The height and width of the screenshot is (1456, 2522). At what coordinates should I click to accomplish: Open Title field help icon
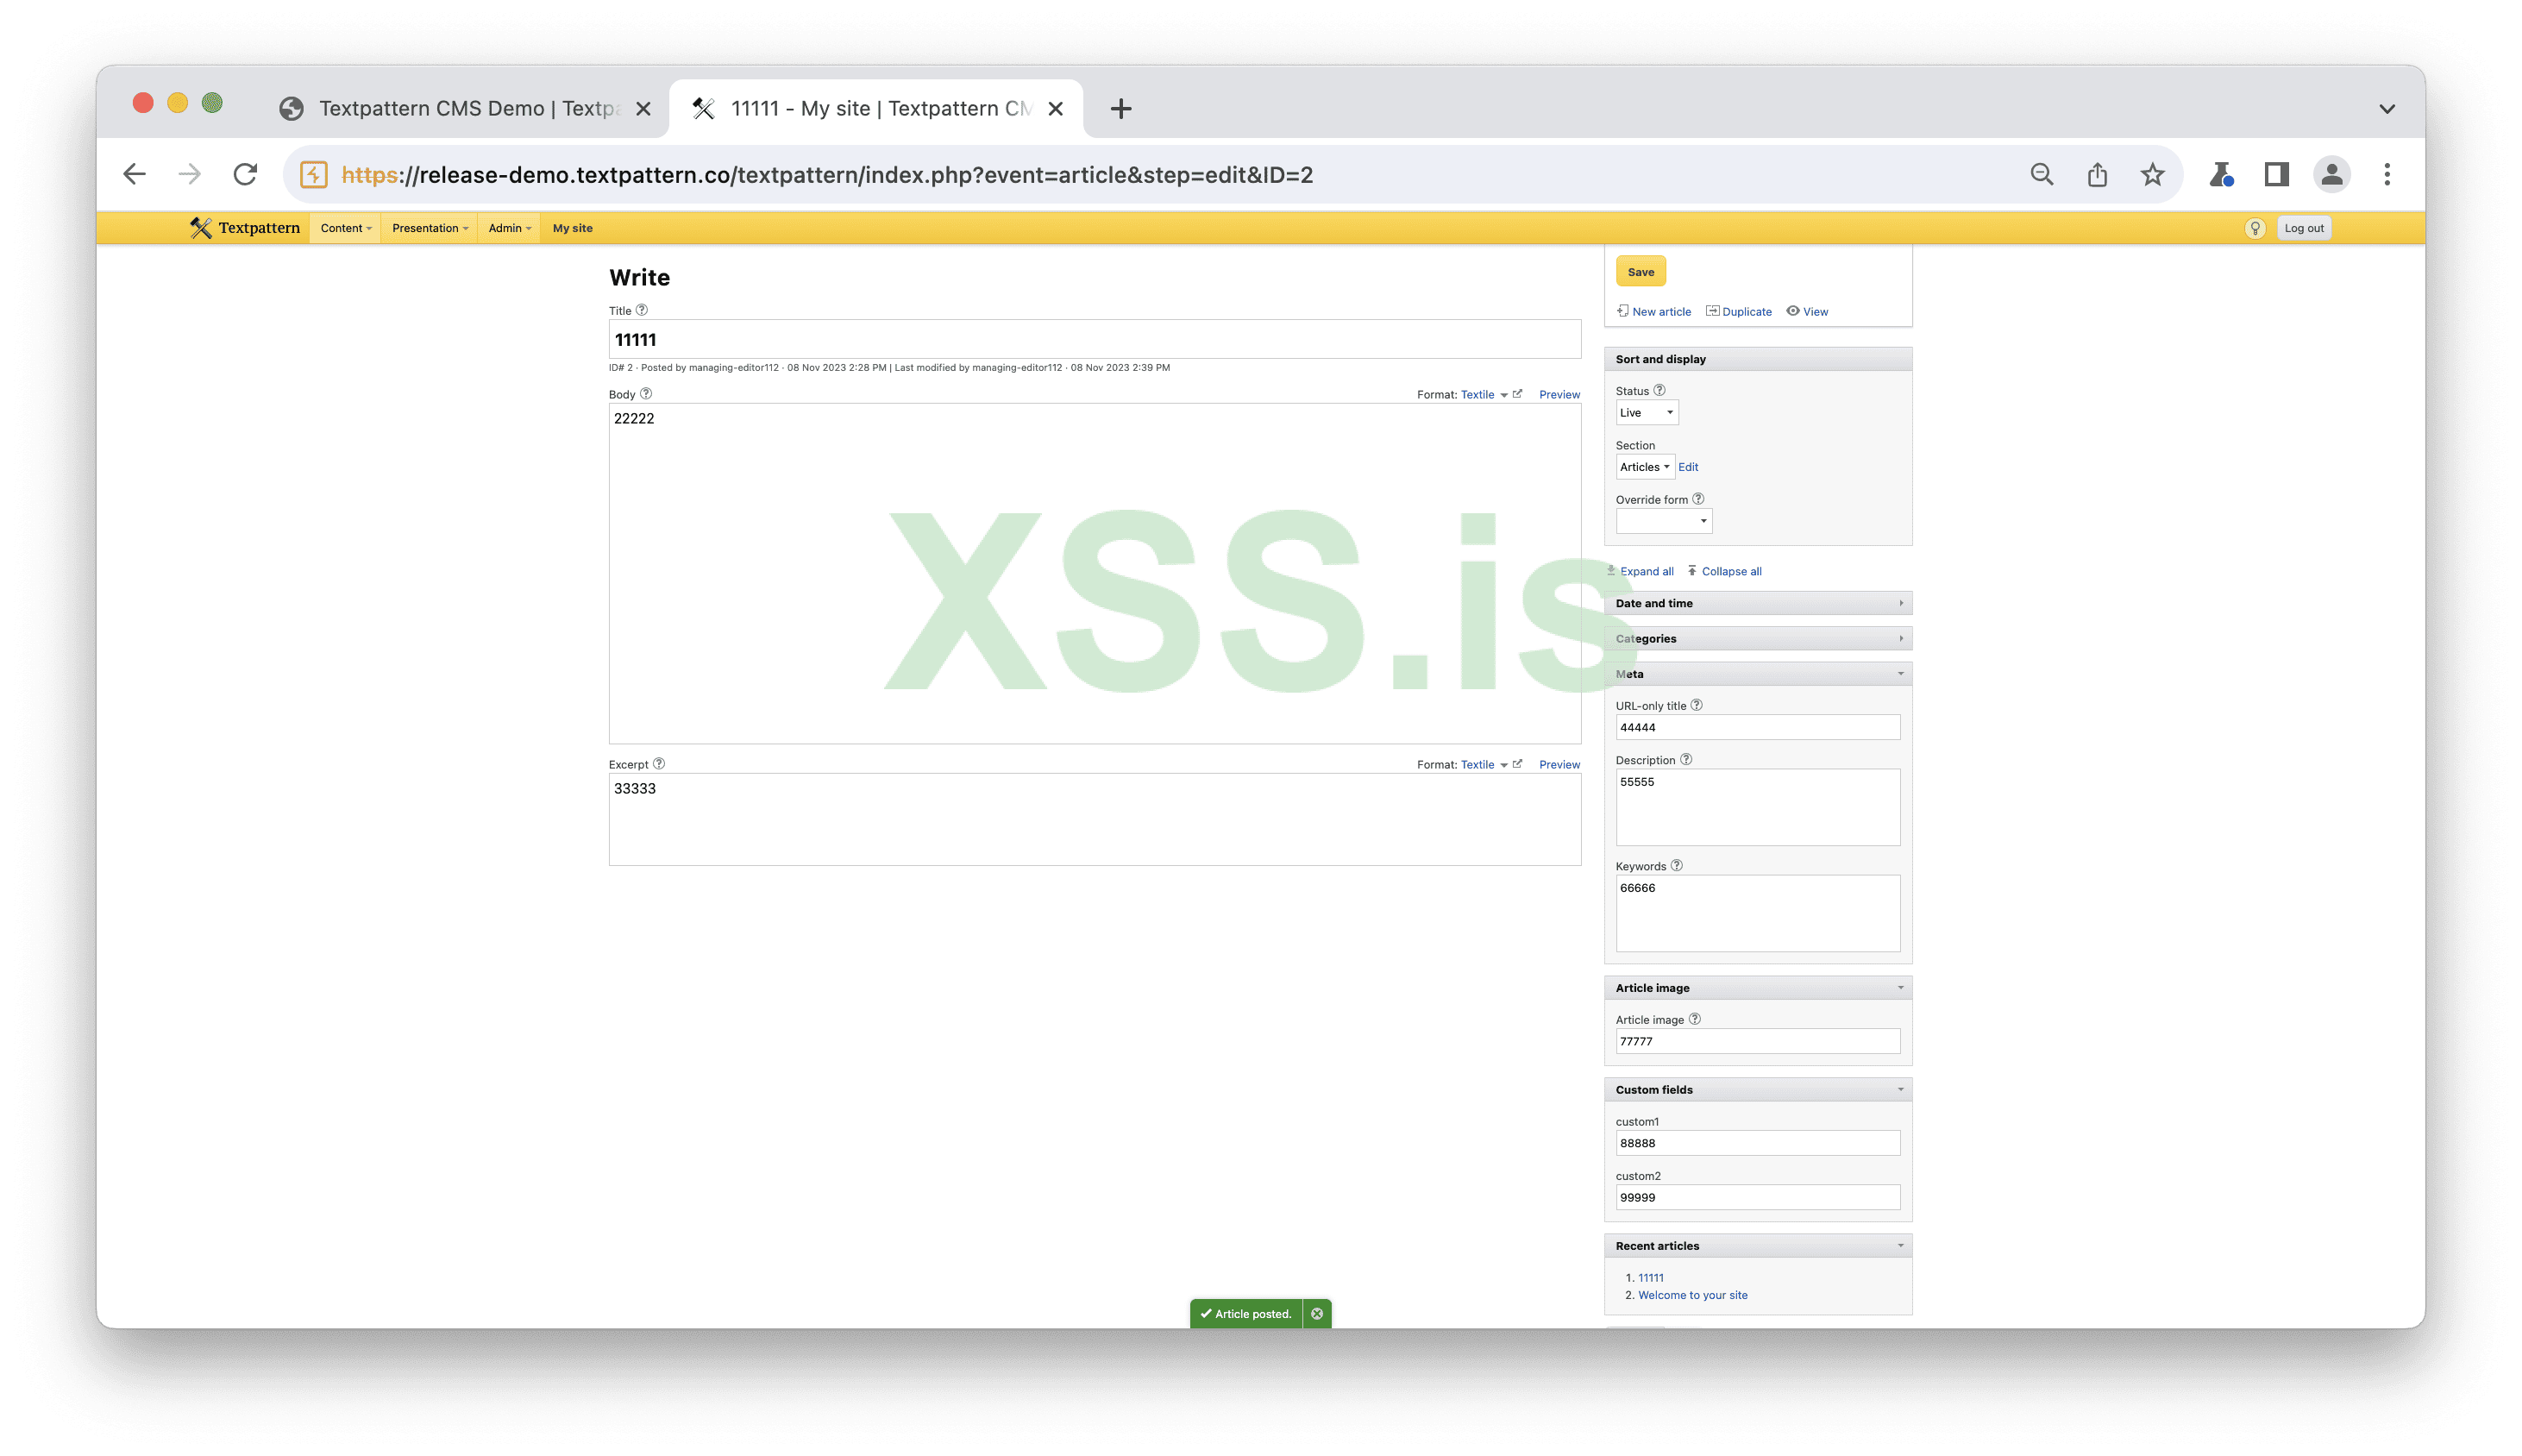[642, 310]
